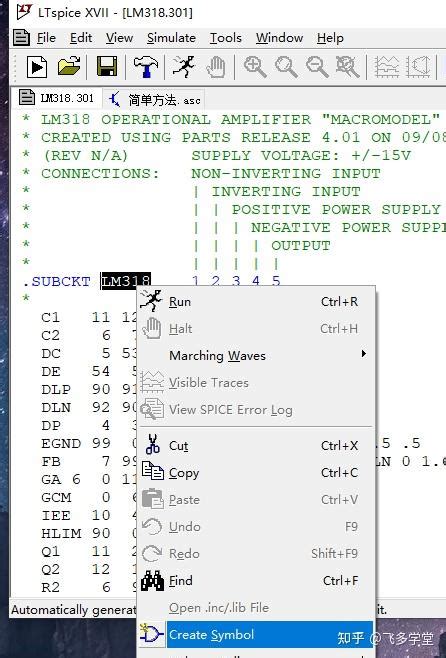Click the IEE line in the netlist

(89, 515)
